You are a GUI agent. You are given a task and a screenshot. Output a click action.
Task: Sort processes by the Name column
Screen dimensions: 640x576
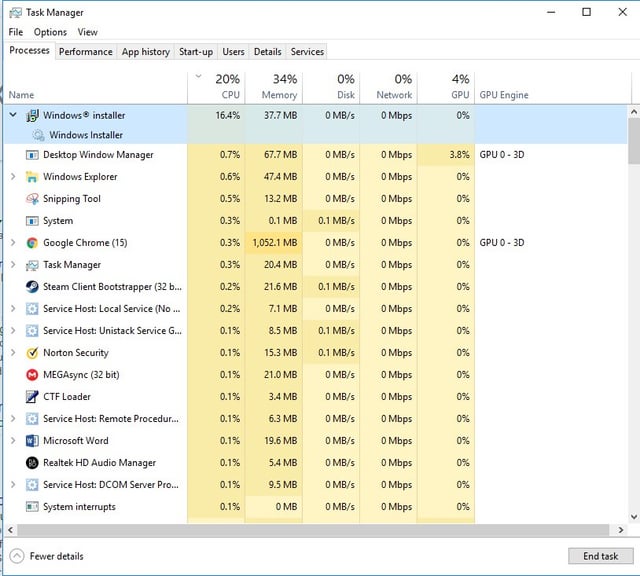click(x=96, y=88)
